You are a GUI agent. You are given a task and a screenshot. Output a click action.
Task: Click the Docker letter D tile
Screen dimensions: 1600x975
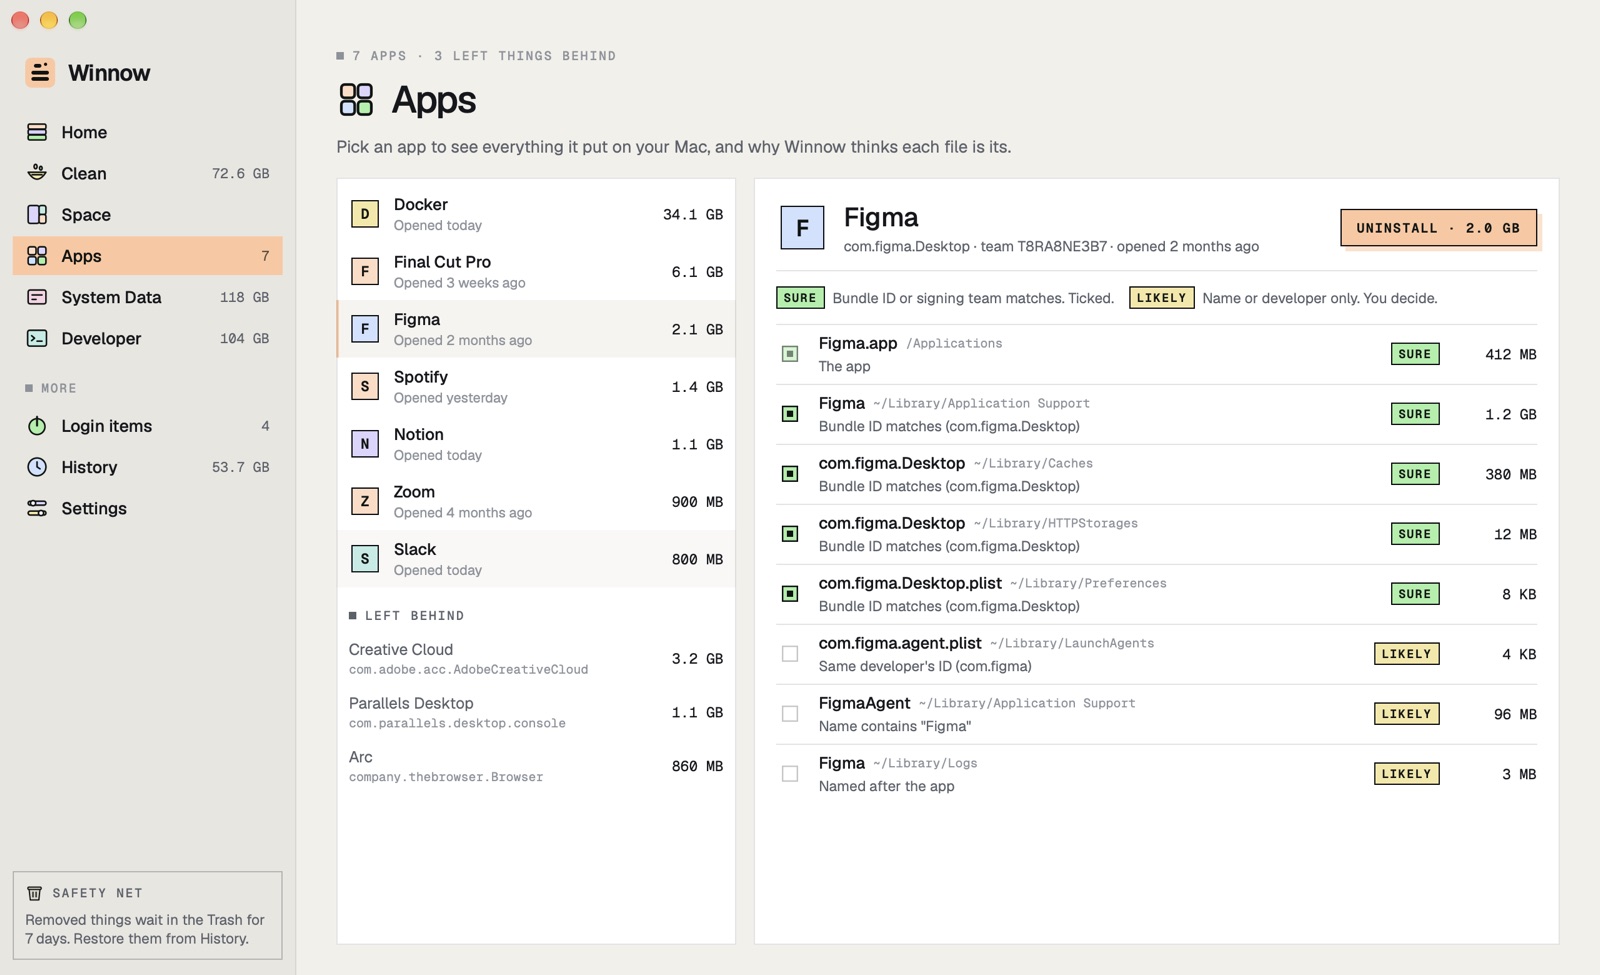pos(365,214)
